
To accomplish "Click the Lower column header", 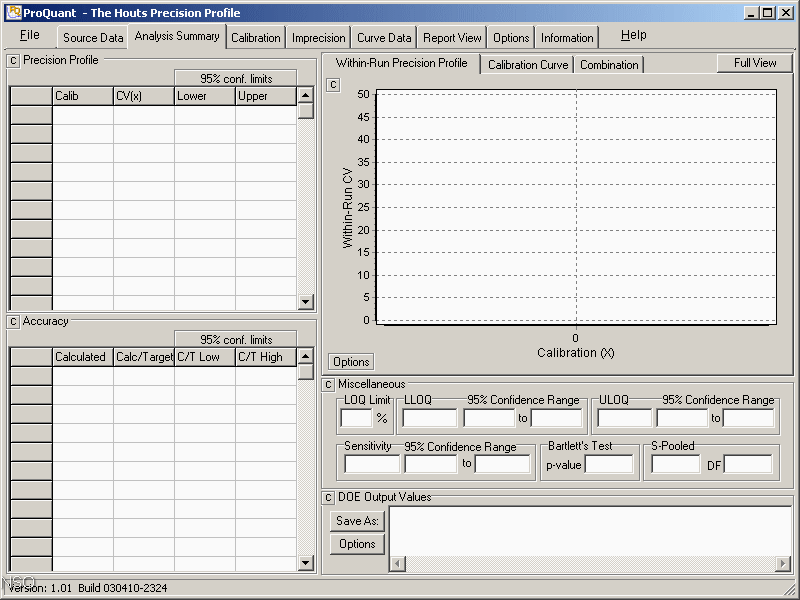I will coord(205,96).
